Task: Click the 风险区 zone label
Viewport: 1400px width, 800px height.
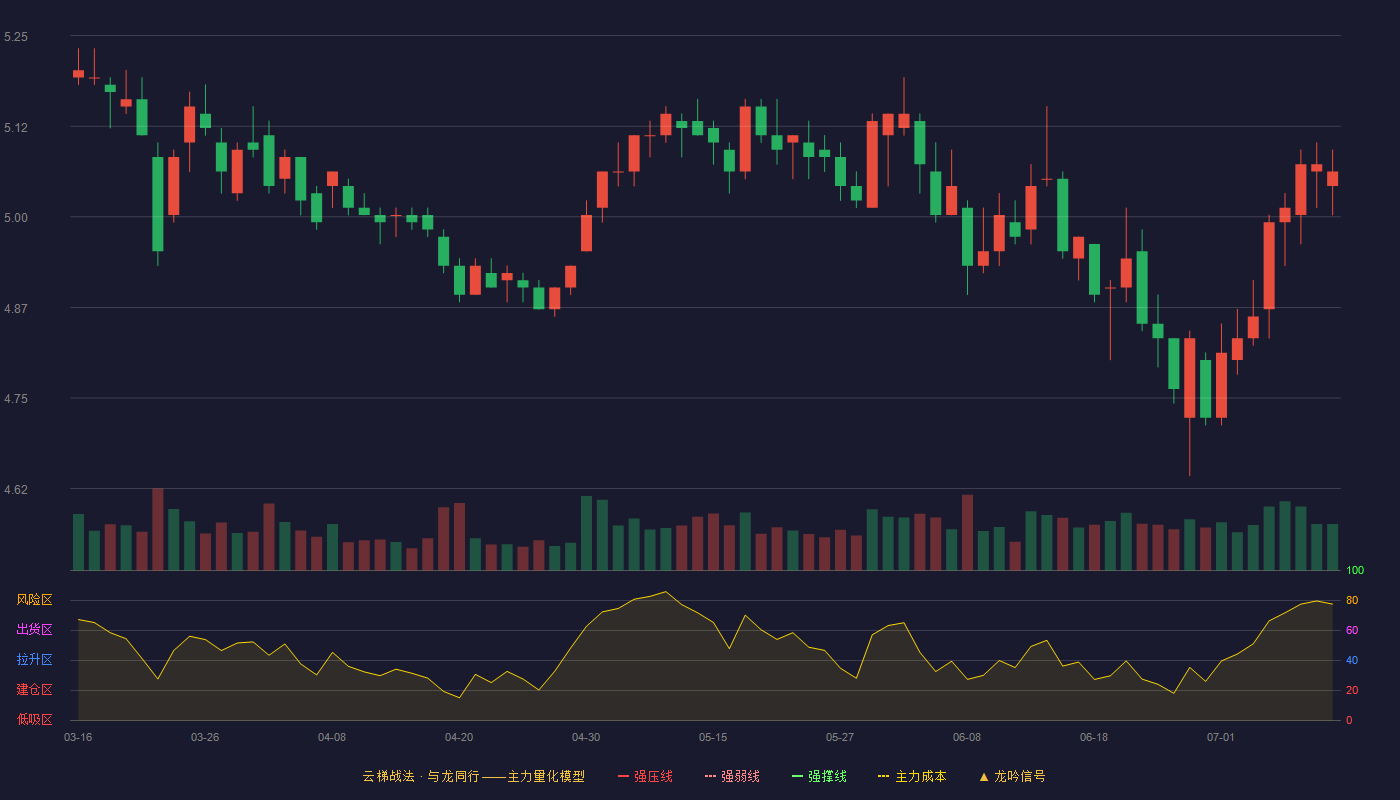Action: pyautogui.click(x=34, y=600)
